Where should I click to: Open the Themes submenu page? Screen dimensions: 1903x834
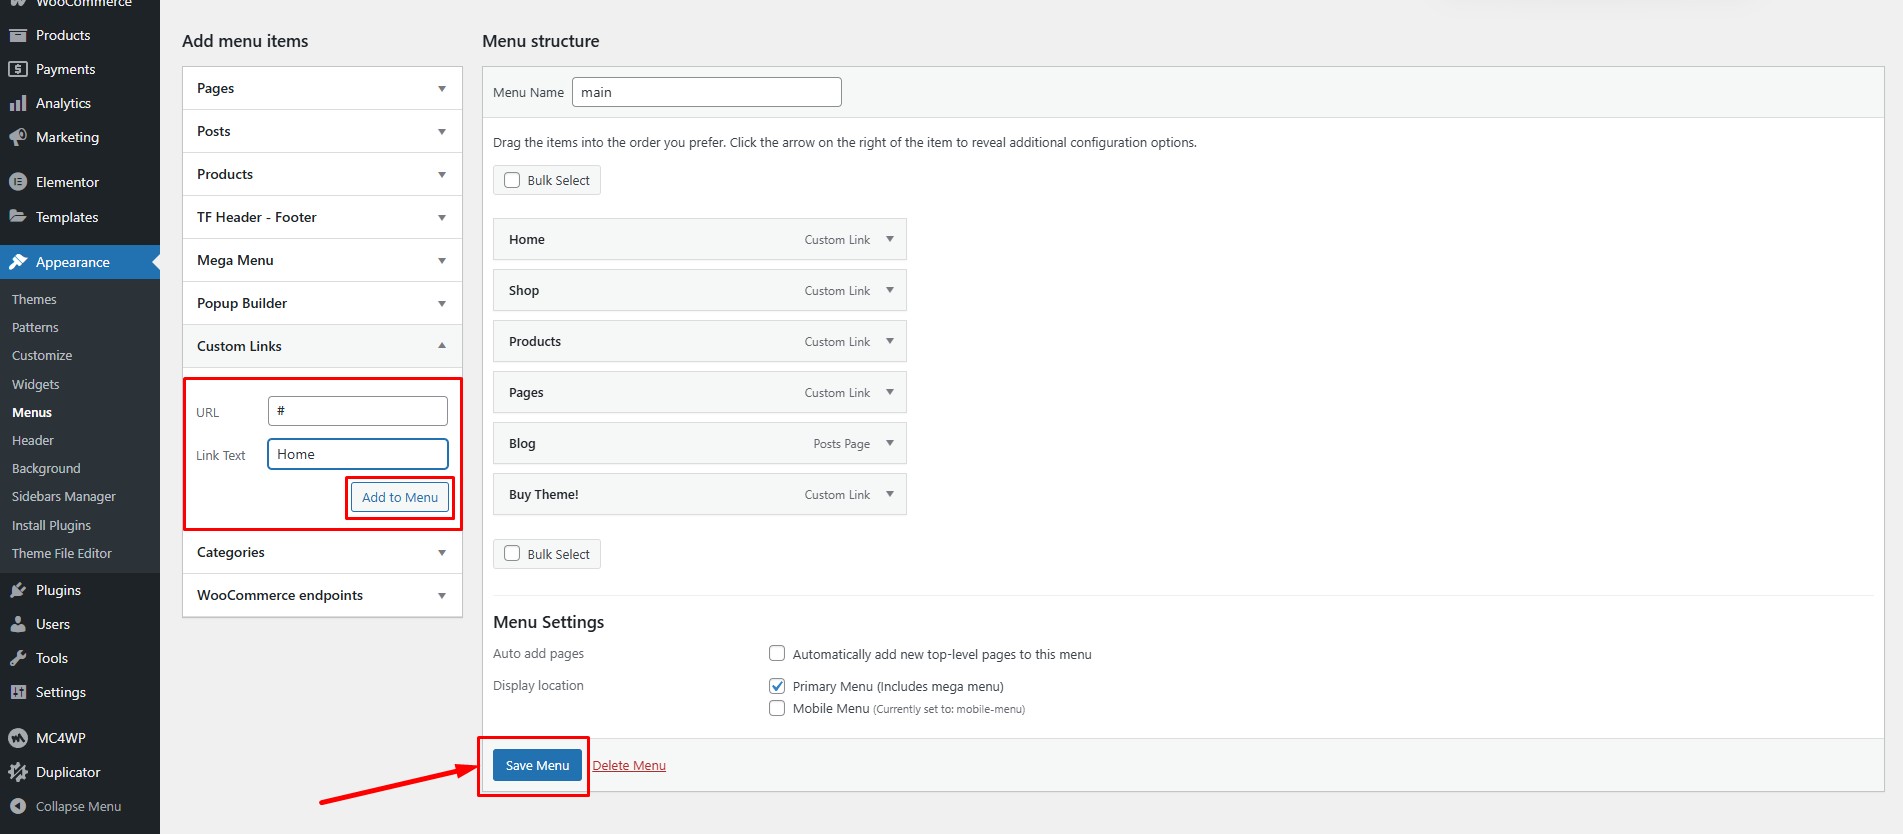[x=34, y=299]
